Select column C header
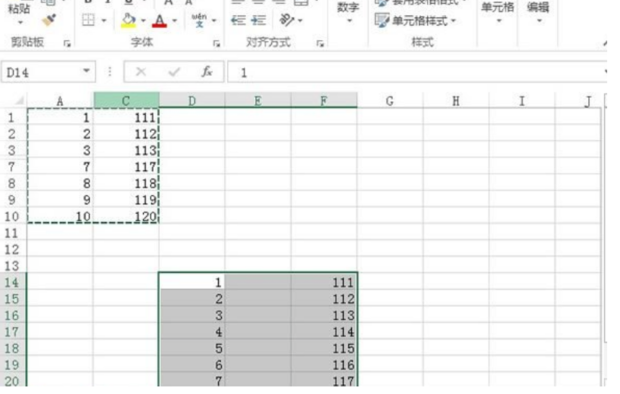 coord(126,101)
